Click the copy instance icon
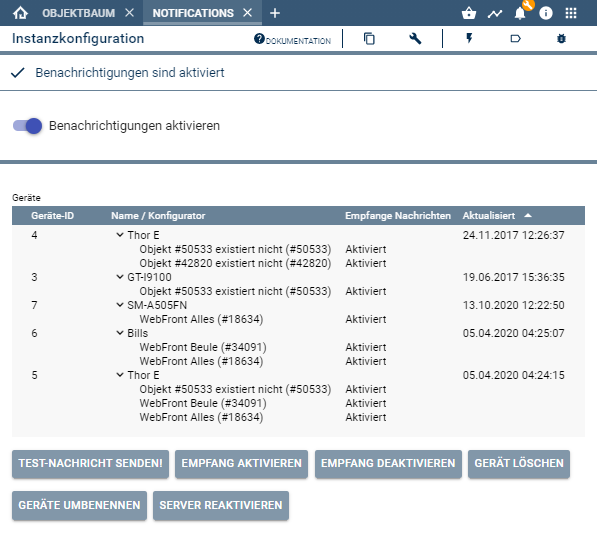The width and height of the screenshot is (597, 534). coord(369,38)
